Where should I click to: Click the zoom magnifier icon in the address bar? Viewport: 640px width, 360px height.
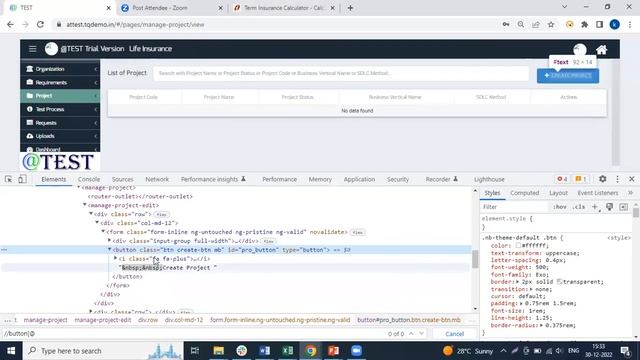pos(521,24)
